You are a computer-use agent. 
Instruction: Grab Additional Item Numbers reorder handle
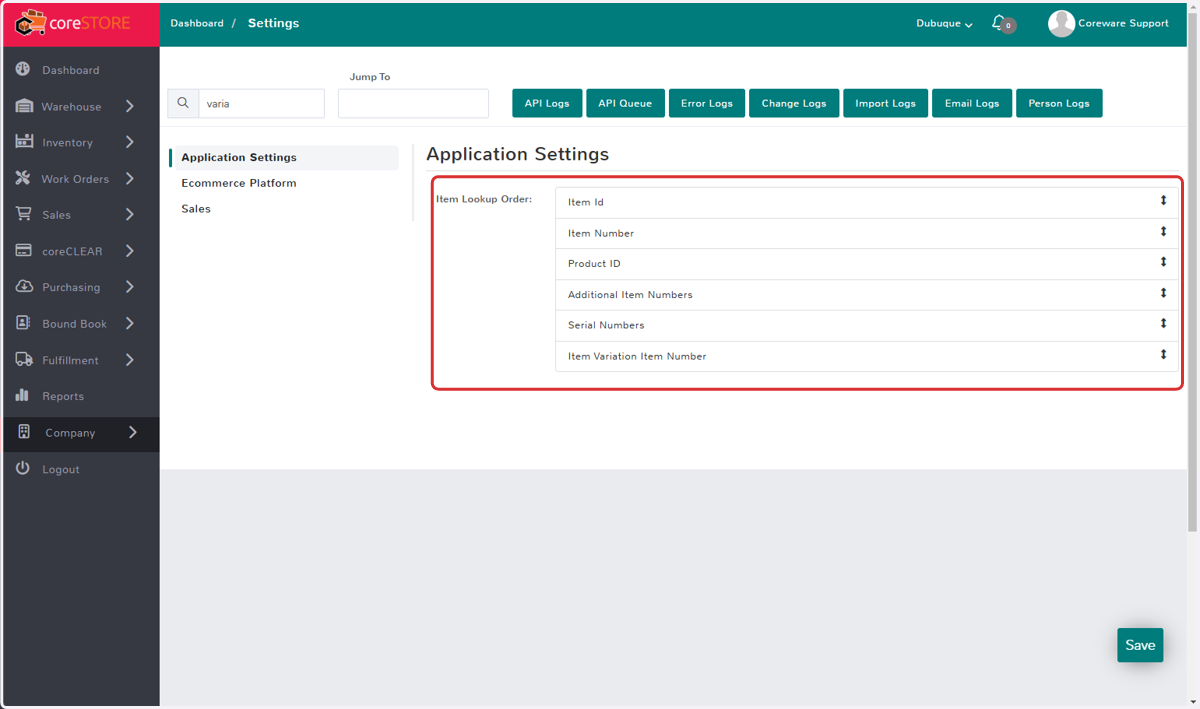(1163, 293)
